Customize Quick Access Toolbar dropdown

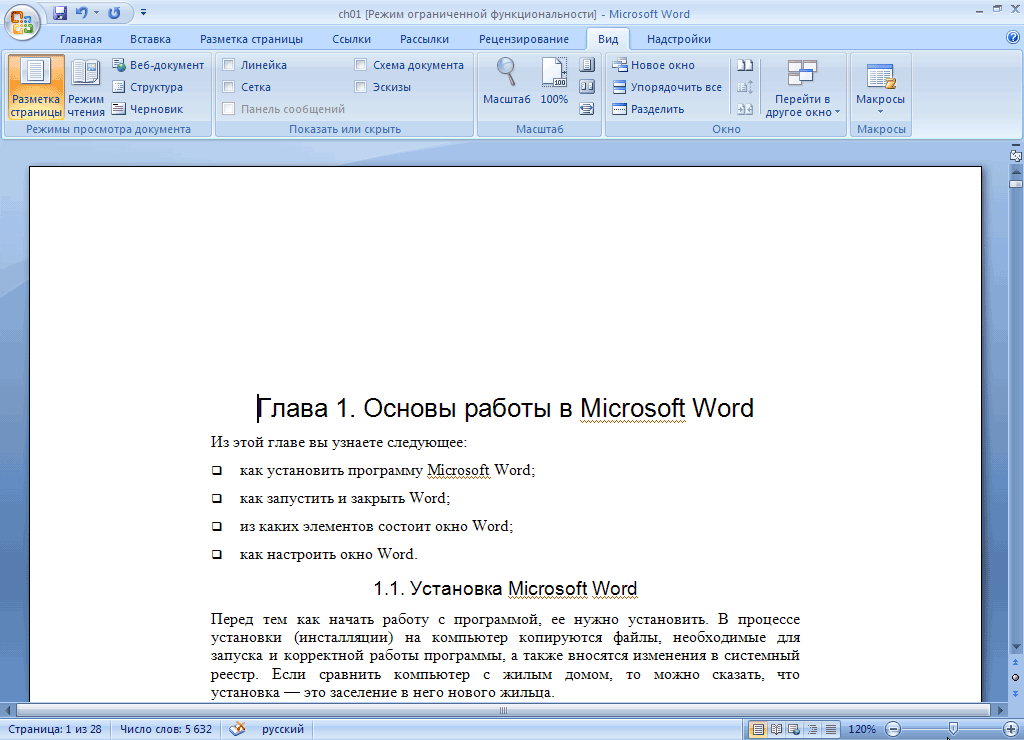(x=144, y=12)
